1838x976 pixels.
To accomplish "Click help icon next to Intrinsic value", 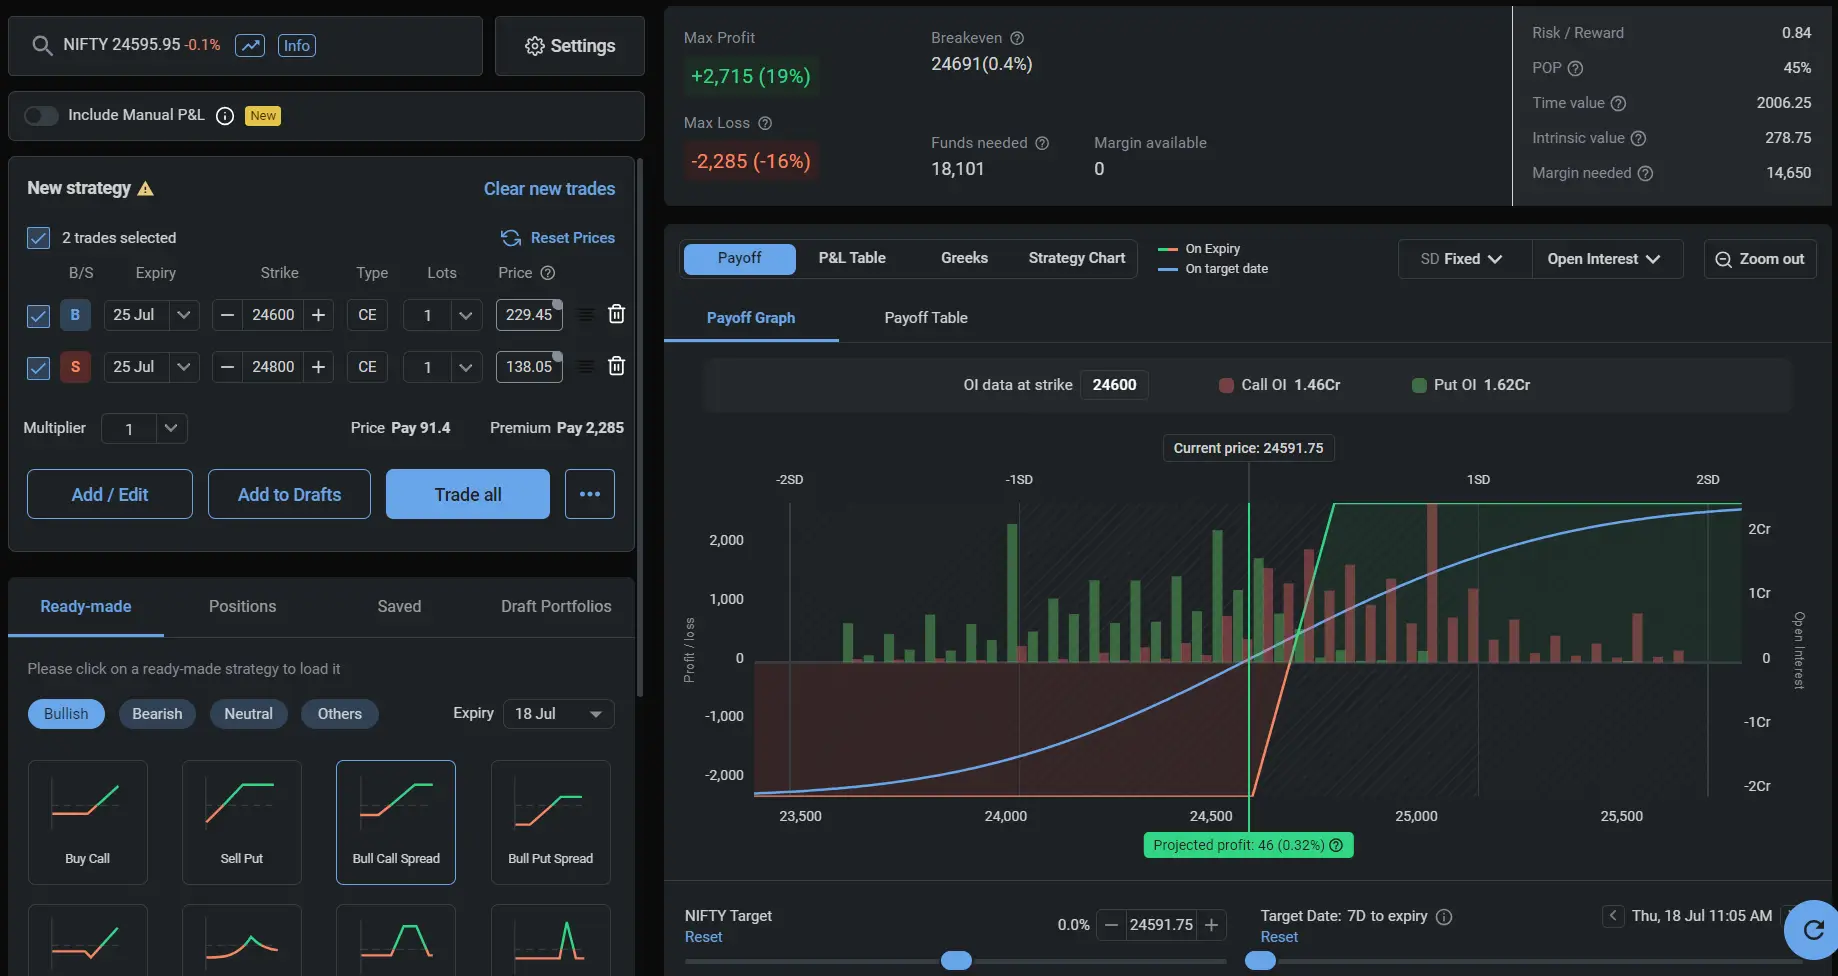I will pyautogui.click(x=1638, y=138).
